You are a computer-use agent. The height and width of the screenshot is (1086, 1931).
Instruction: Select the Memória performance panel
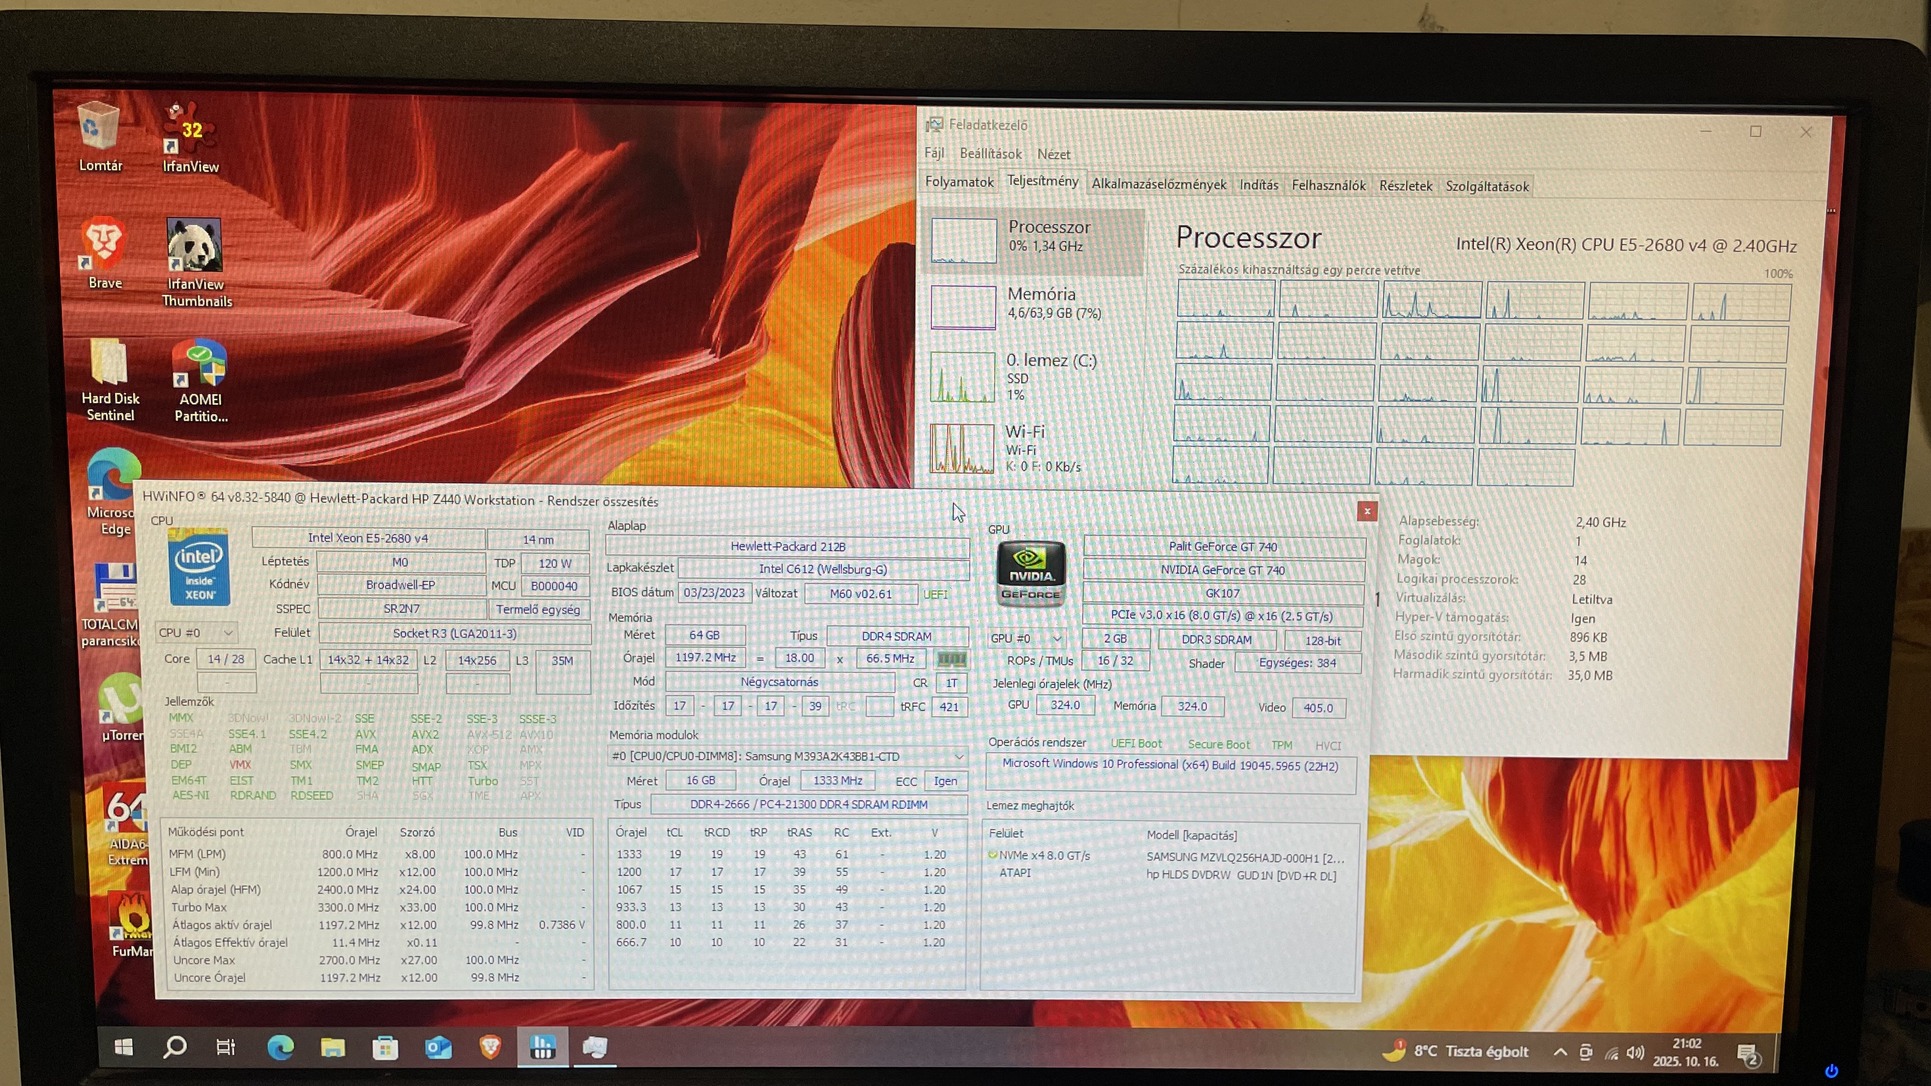[x=1033, y=304]
